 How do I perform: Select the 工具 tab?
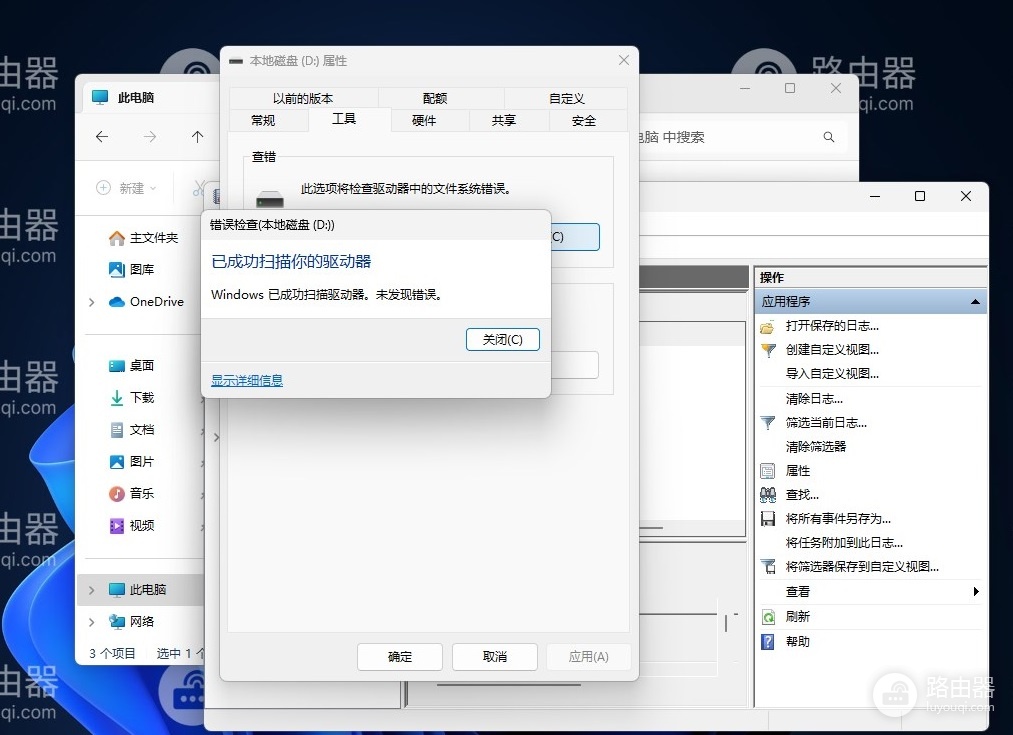click(x=344, y=119)
